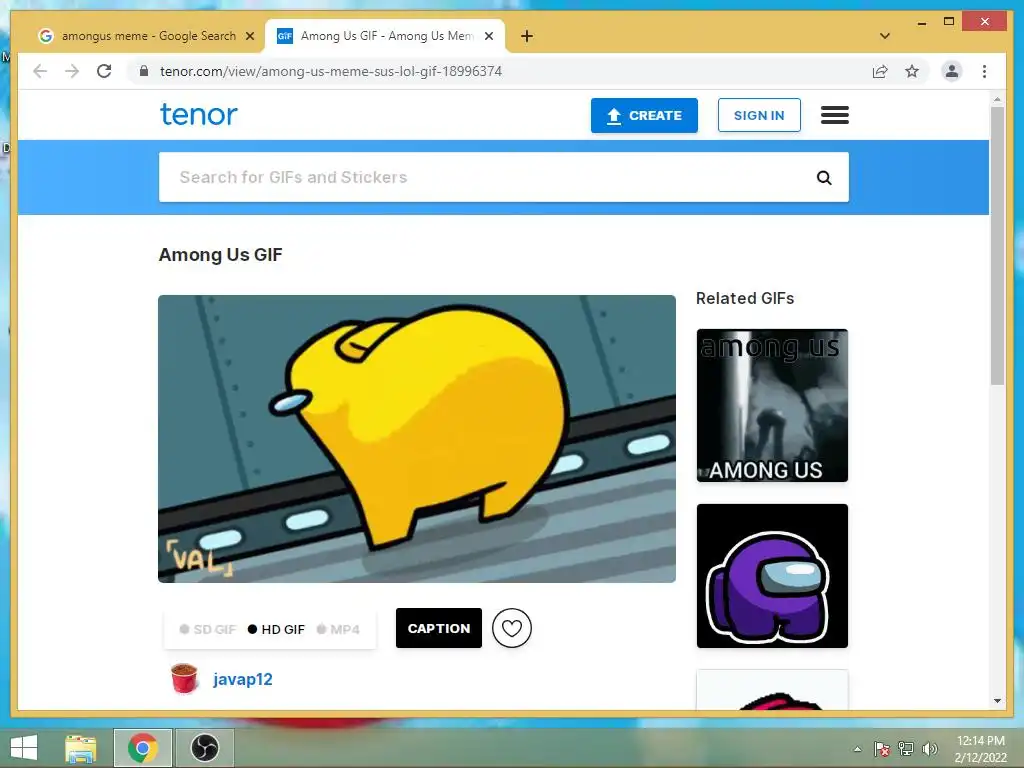Close the Among Us GIF tab
1024x768 pixels.
488,36
